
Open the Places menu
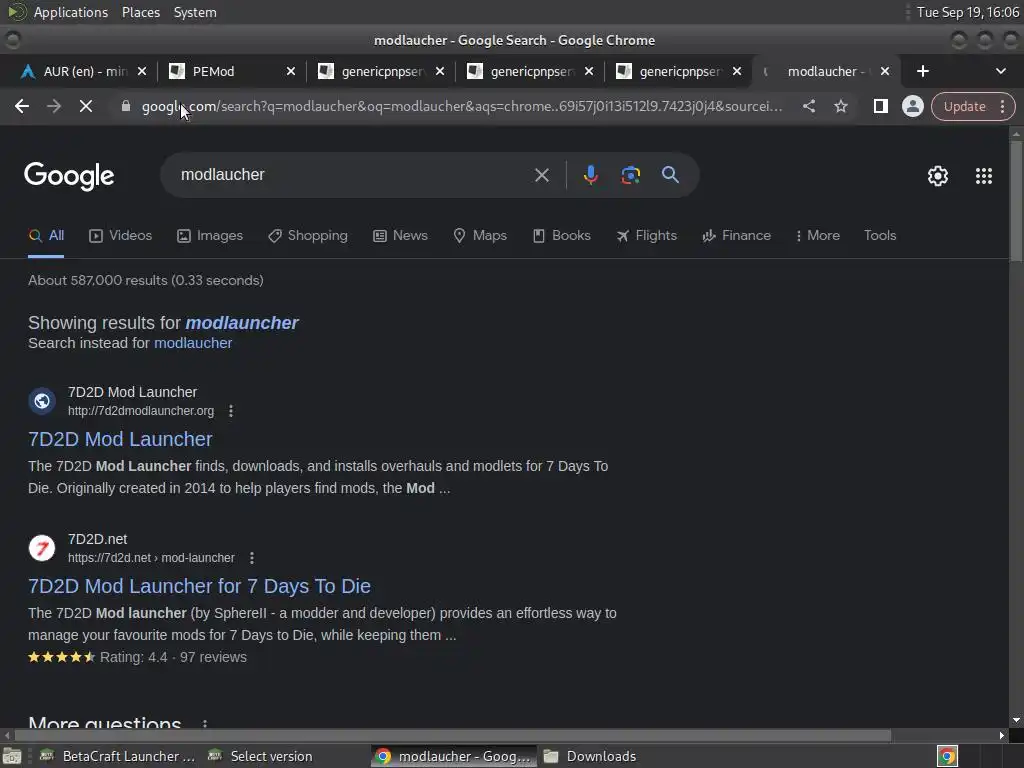pyautogui.click(x=141, y=12)
